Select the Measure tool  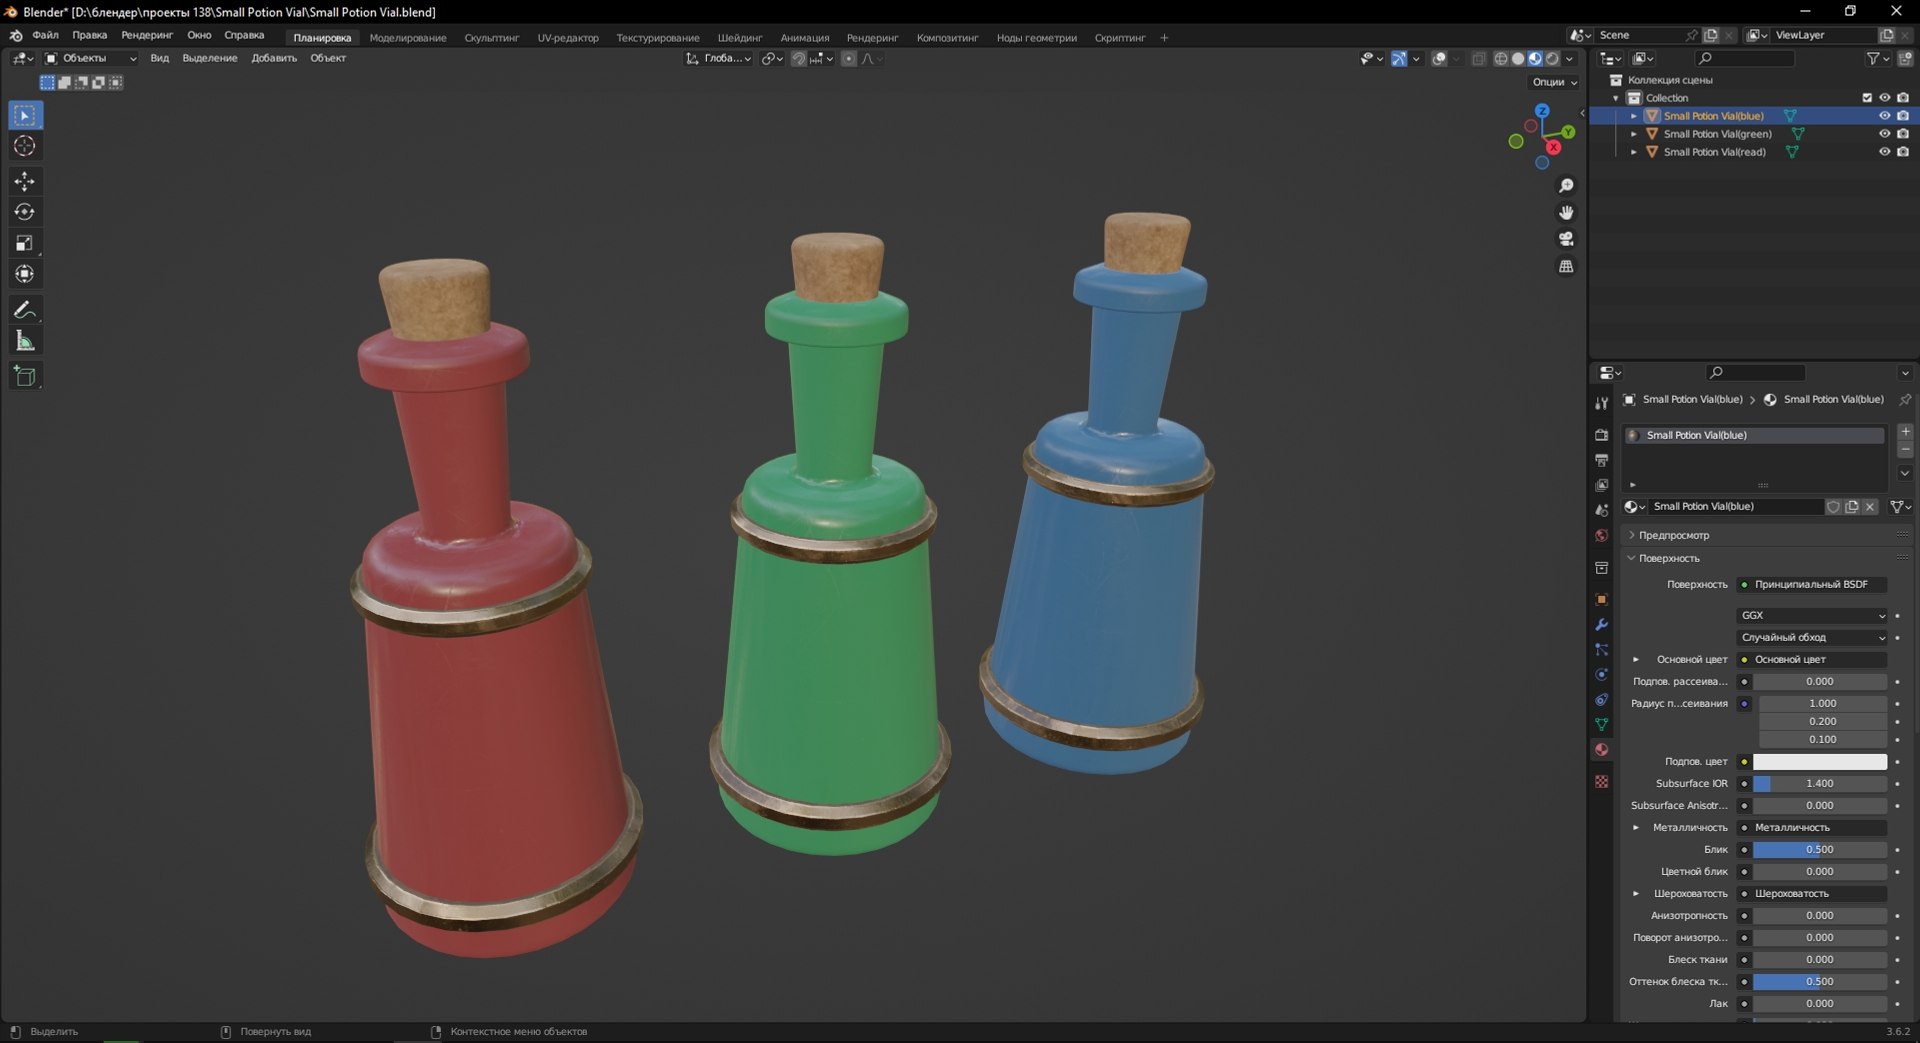coord(25,341)
